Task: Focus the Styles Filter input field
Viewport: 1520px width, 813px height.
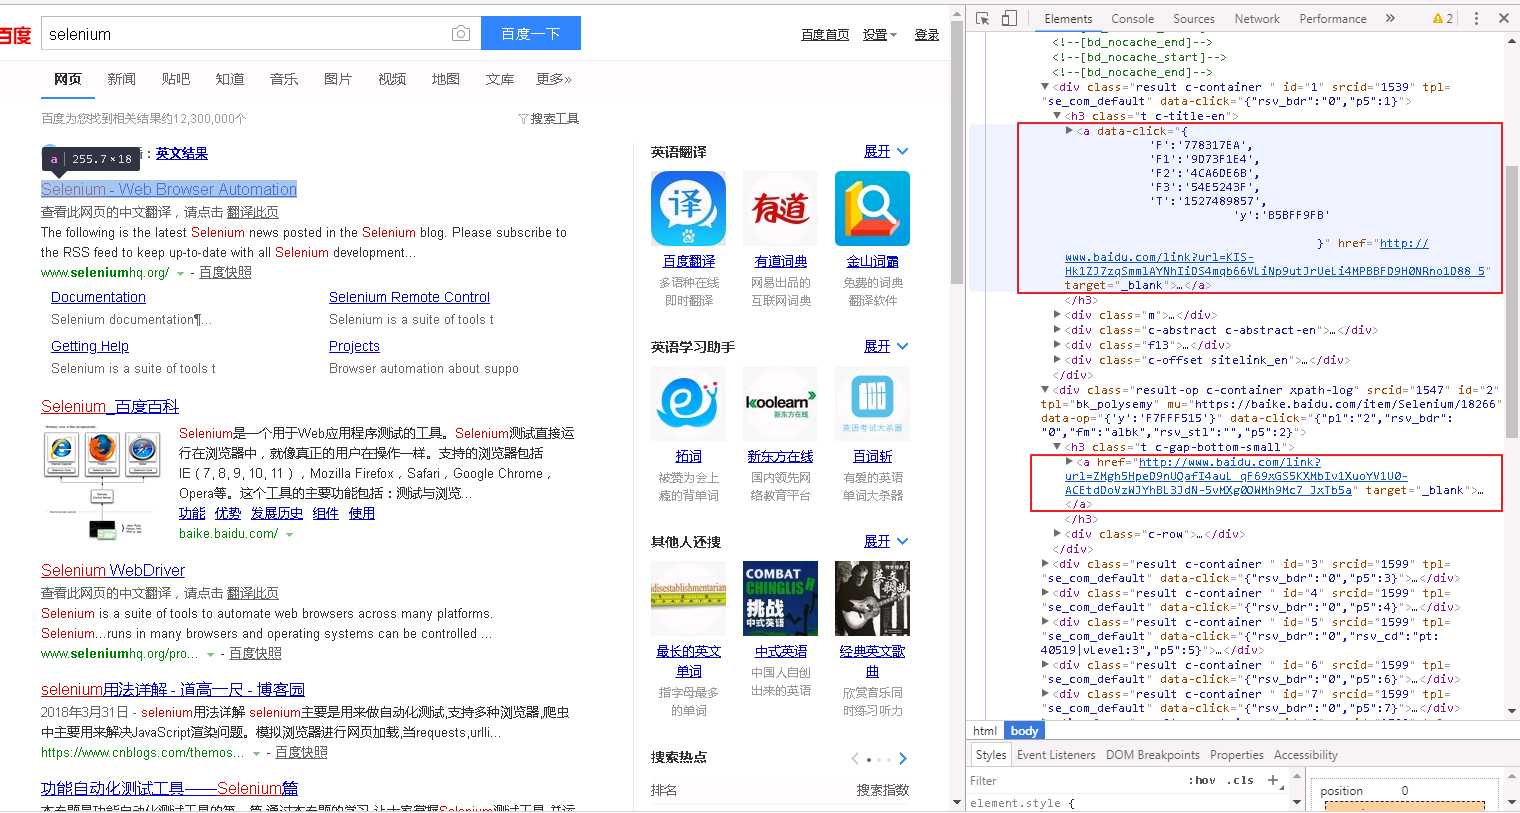Action: point(1075,780)
